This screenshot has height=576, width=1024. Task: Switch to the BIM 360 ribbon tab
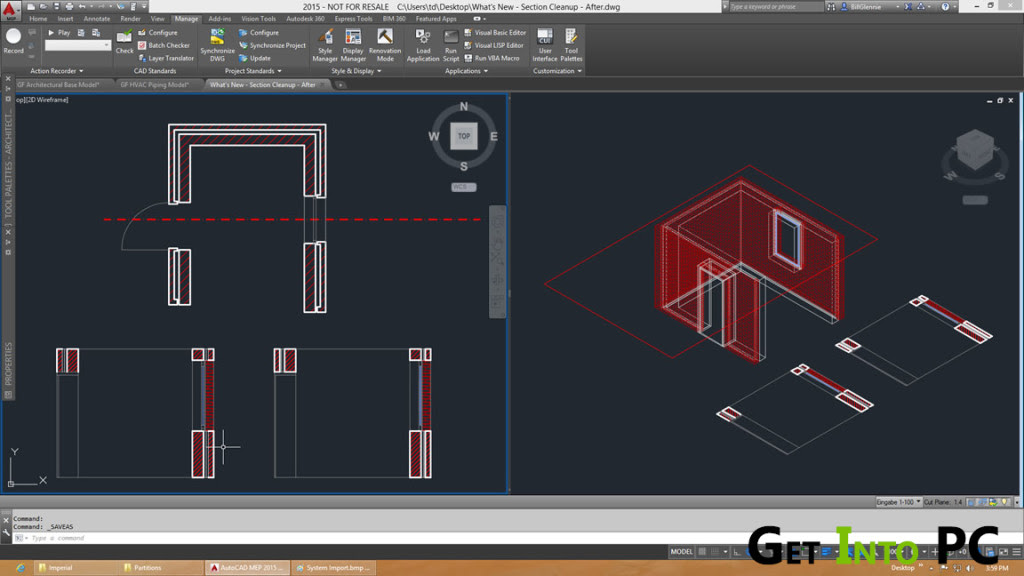(394, 19)
